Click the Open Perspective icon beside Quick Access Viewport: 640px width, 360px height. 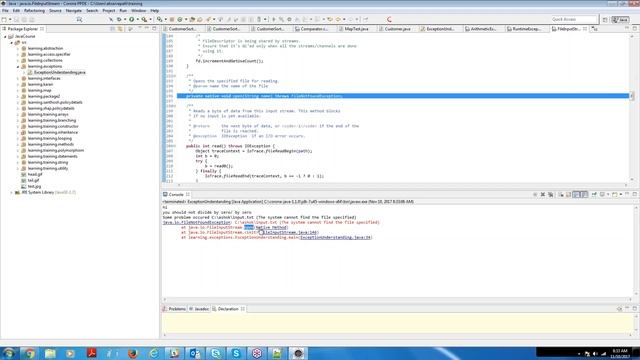[605, 19]
